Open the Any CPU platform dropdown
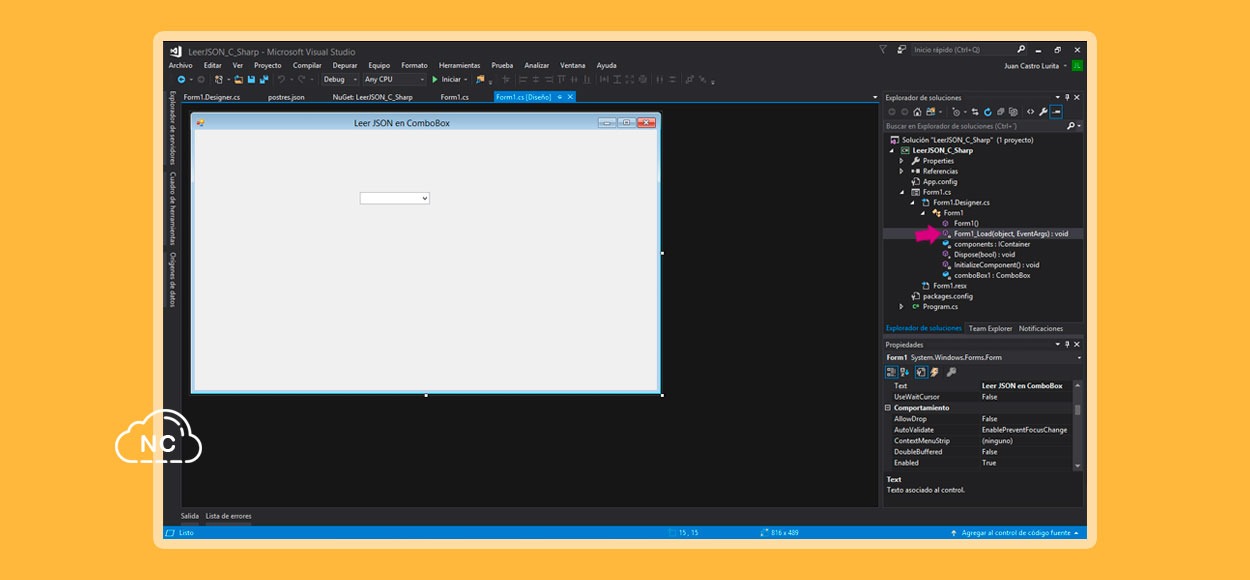Screen dimensions: 1250x580 [x=394, y=79]
